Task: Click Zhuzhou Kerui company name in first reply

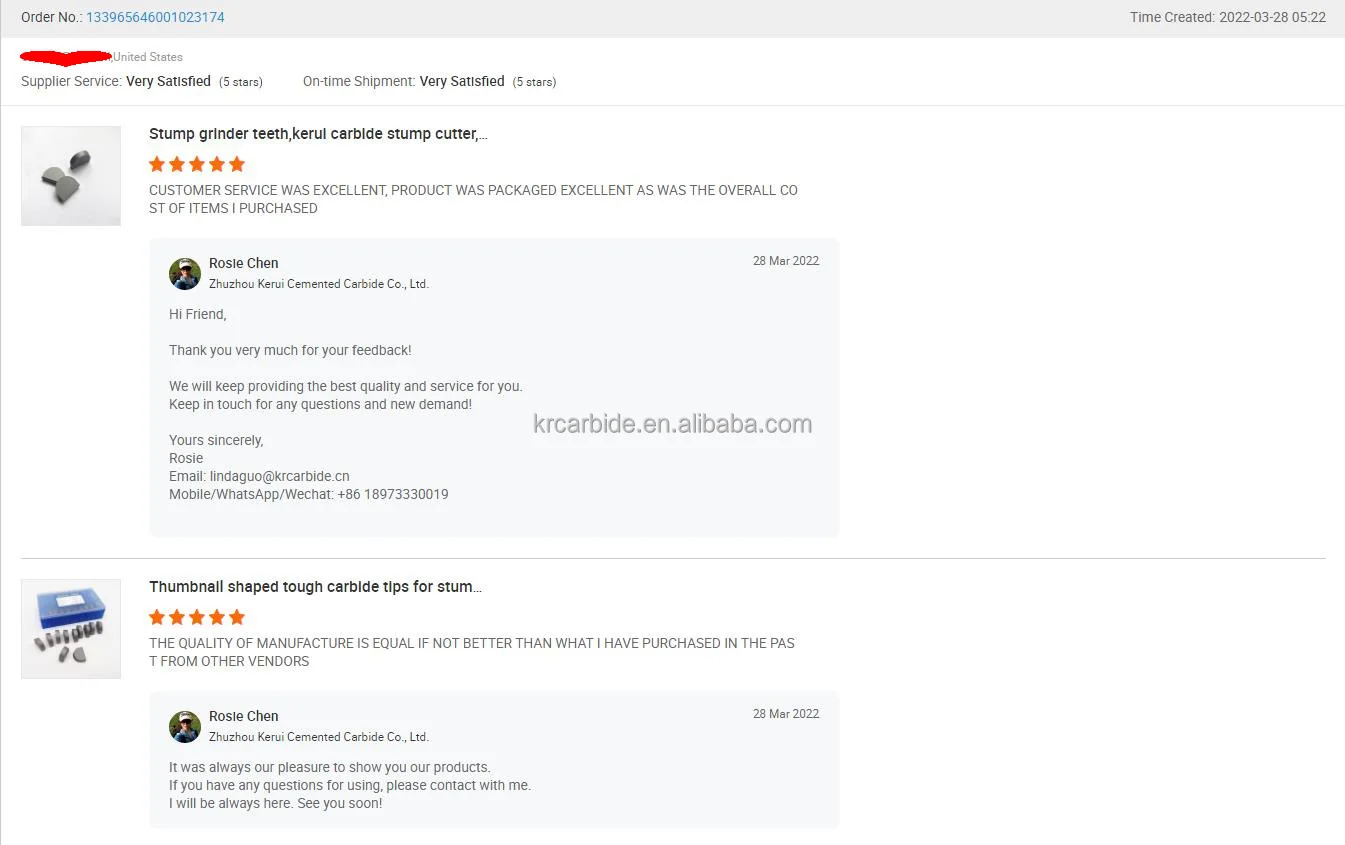Action: coord(318,284)
